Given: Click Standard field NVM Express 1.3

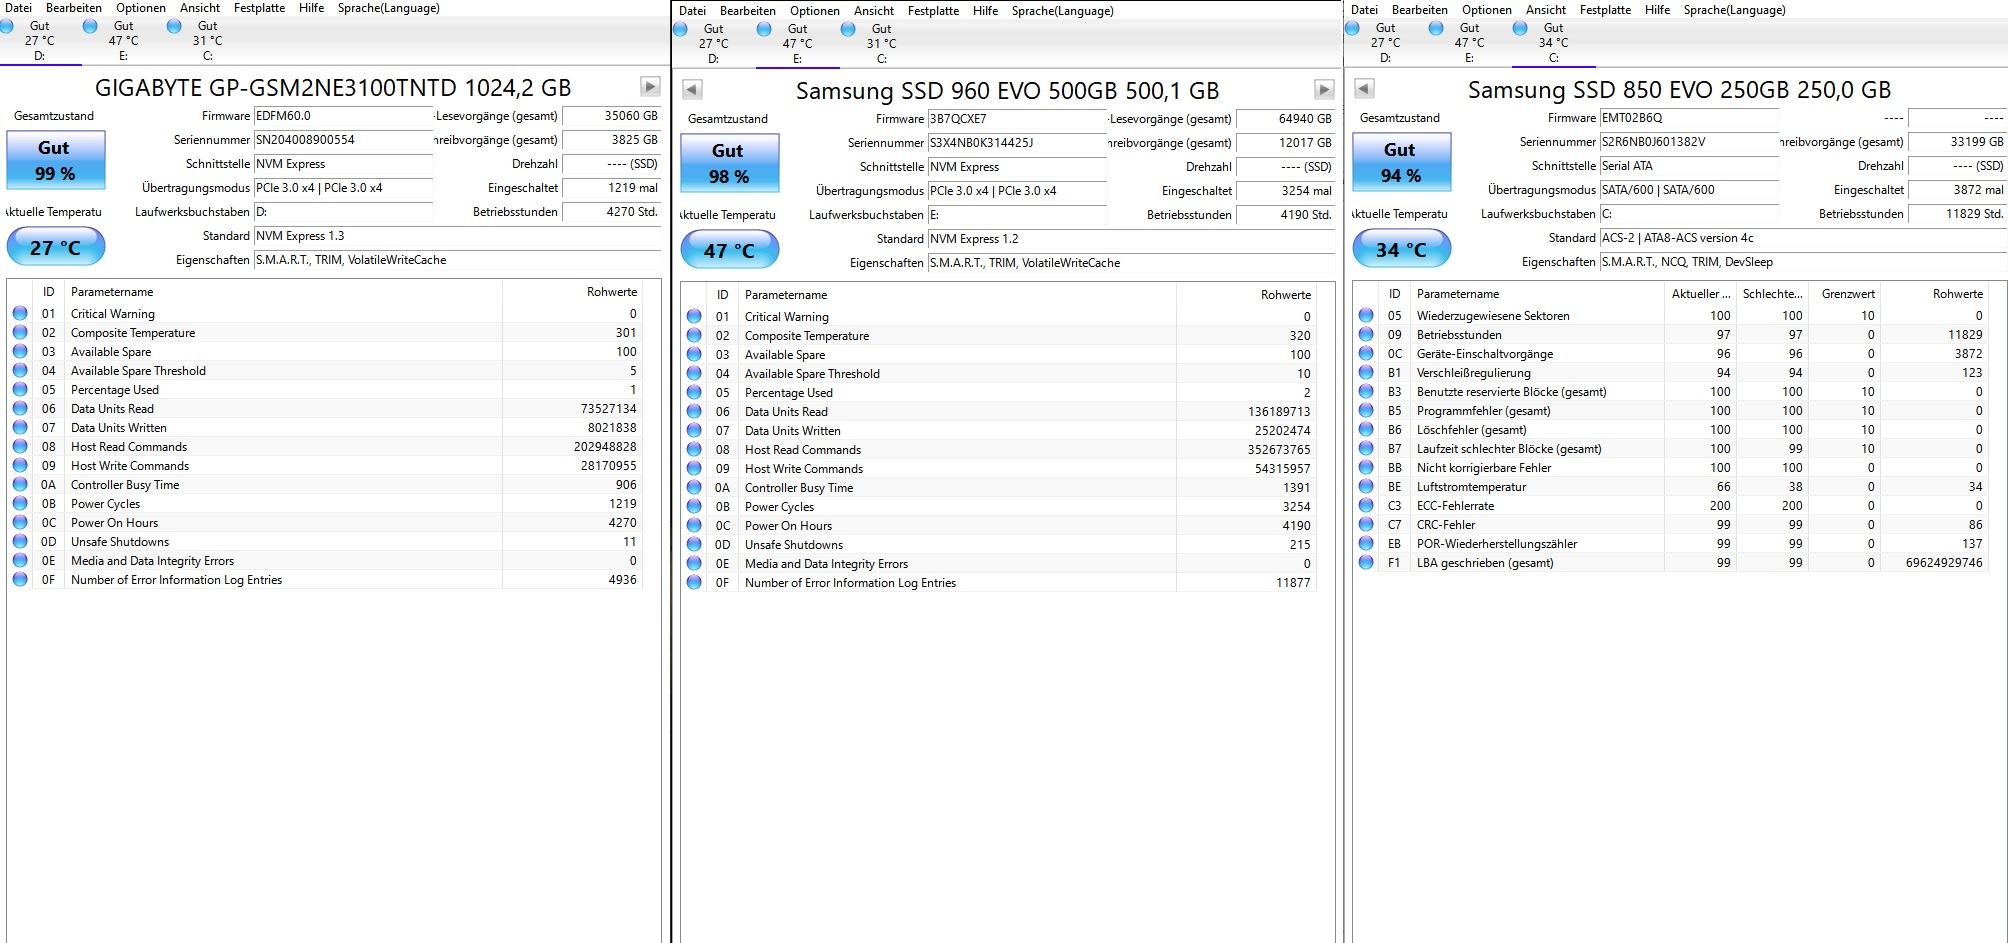Looking at the screenshot, I should click(457, 236).
